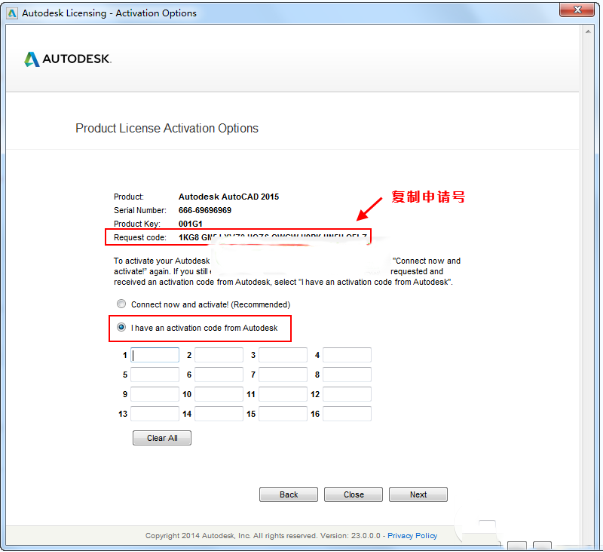Viewport: 603px width, 552px height.
Task: Select product key 001G1
Action: point(190,223)
